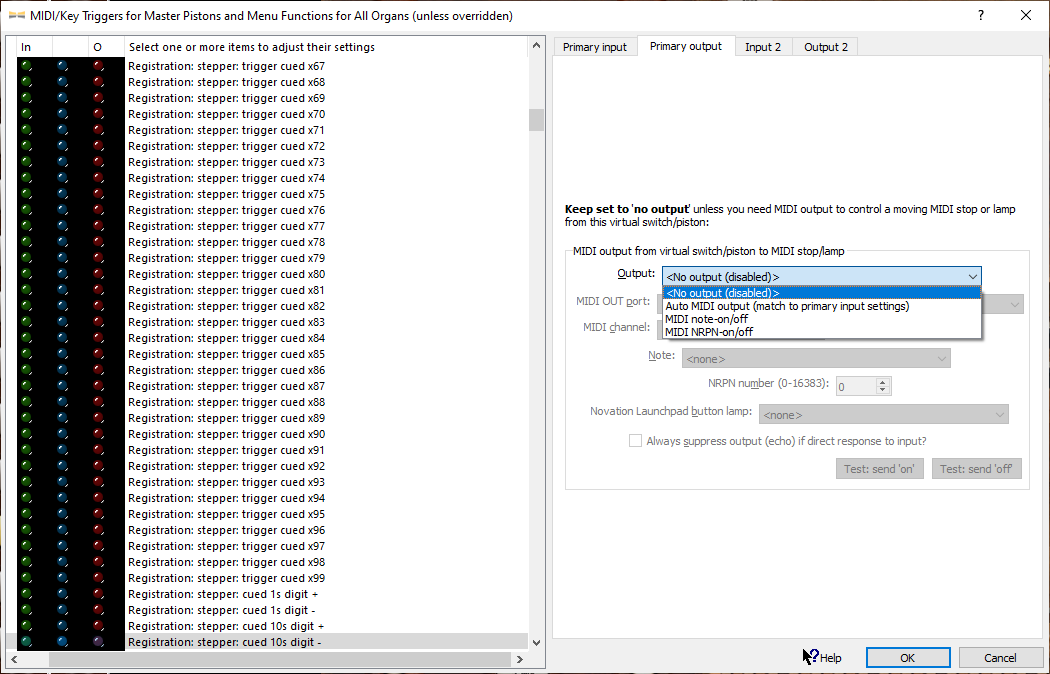This screenshot has height=674, width=1050.
Task: Open the Input 2 tab
Action: point(763,47)
